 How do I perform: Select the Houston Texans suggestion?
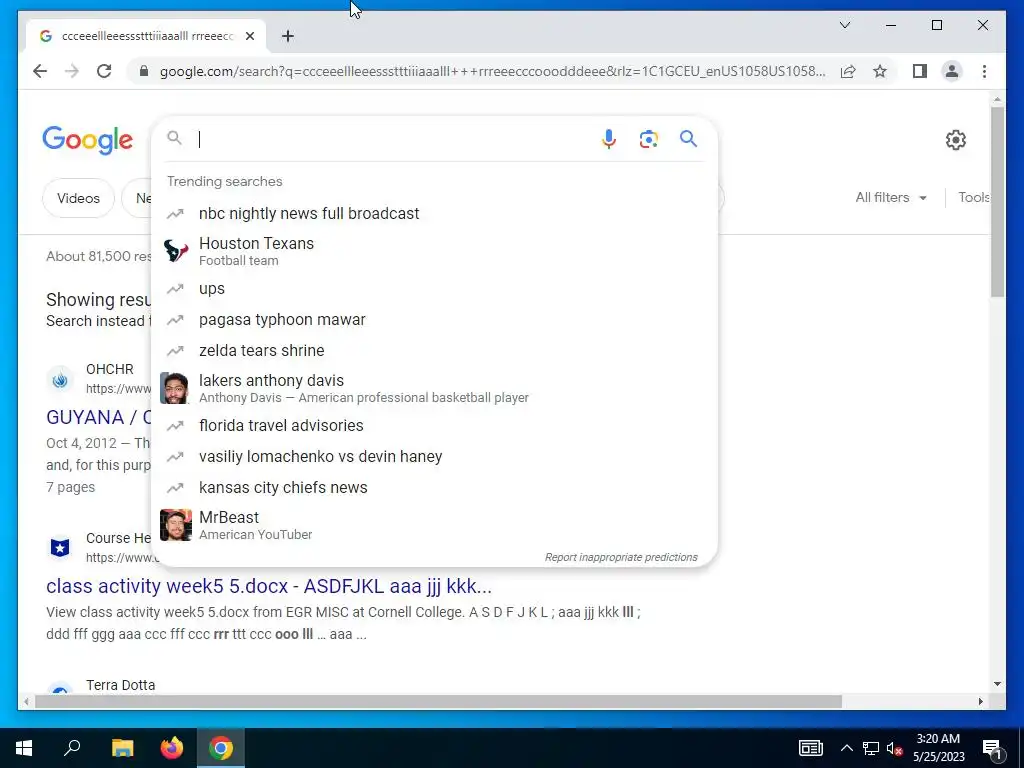[434, 251]
